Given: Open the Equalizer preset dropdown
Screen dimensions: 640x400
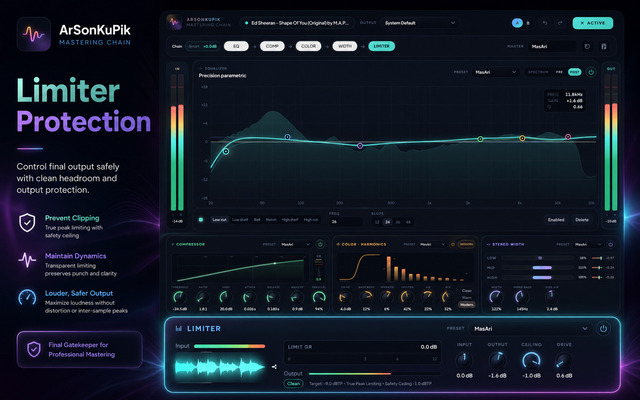Looking at the screenshot, I should (x=496, y=72).
